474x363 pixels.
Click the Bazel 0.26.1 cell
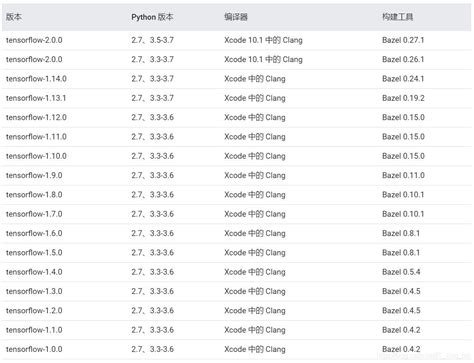[403, 59]
